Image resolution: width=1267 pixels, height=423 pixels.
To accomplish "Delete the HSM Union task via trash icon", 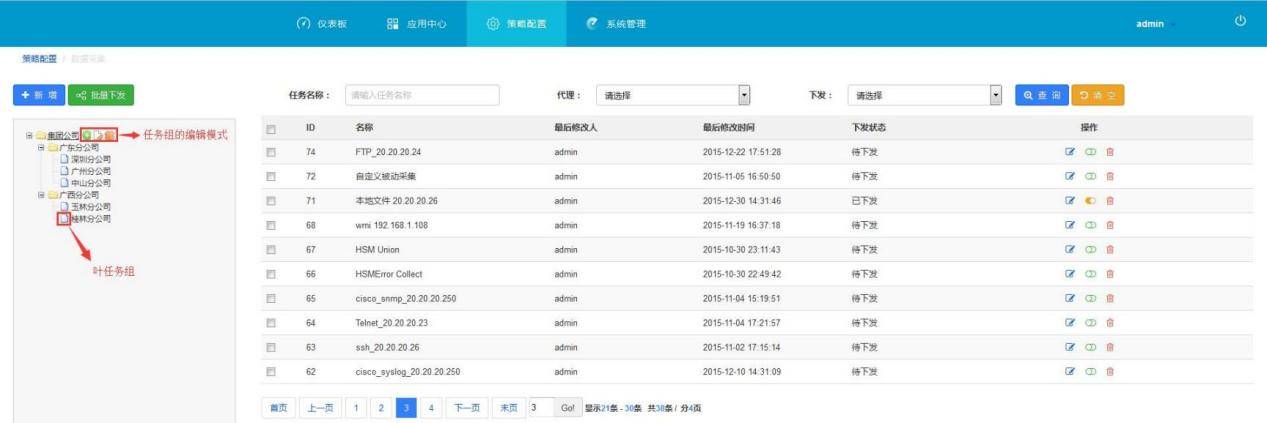I will click(1109, 250).
